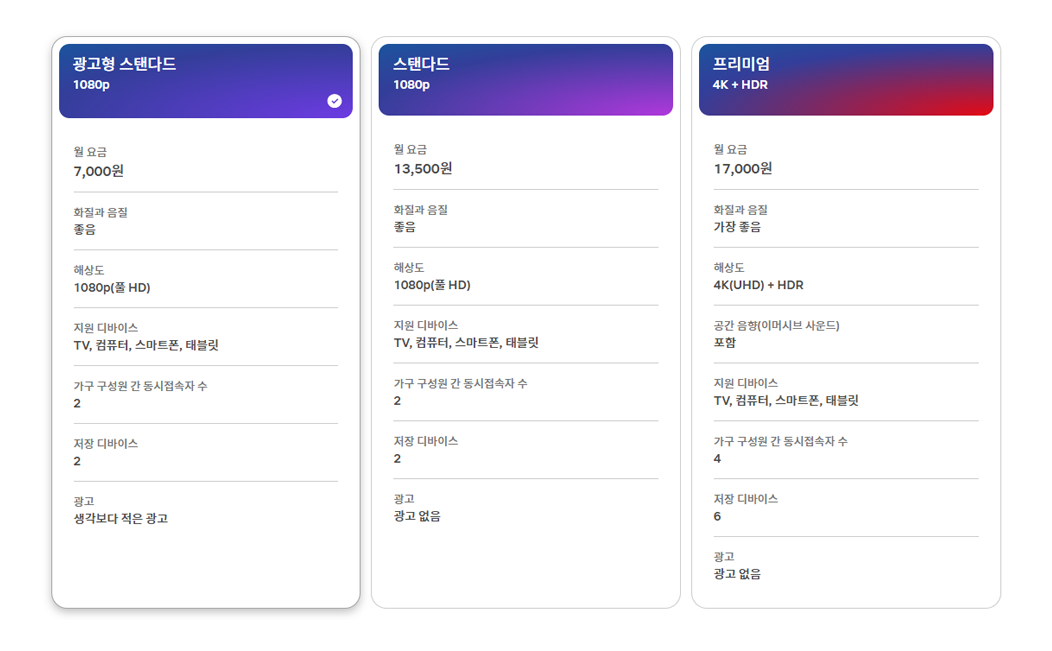Click the 좋음 quality value in 광고형 스탠다드
Image resolution: width=1052 pixels, height=651 pixels.
tap(85, 230)
